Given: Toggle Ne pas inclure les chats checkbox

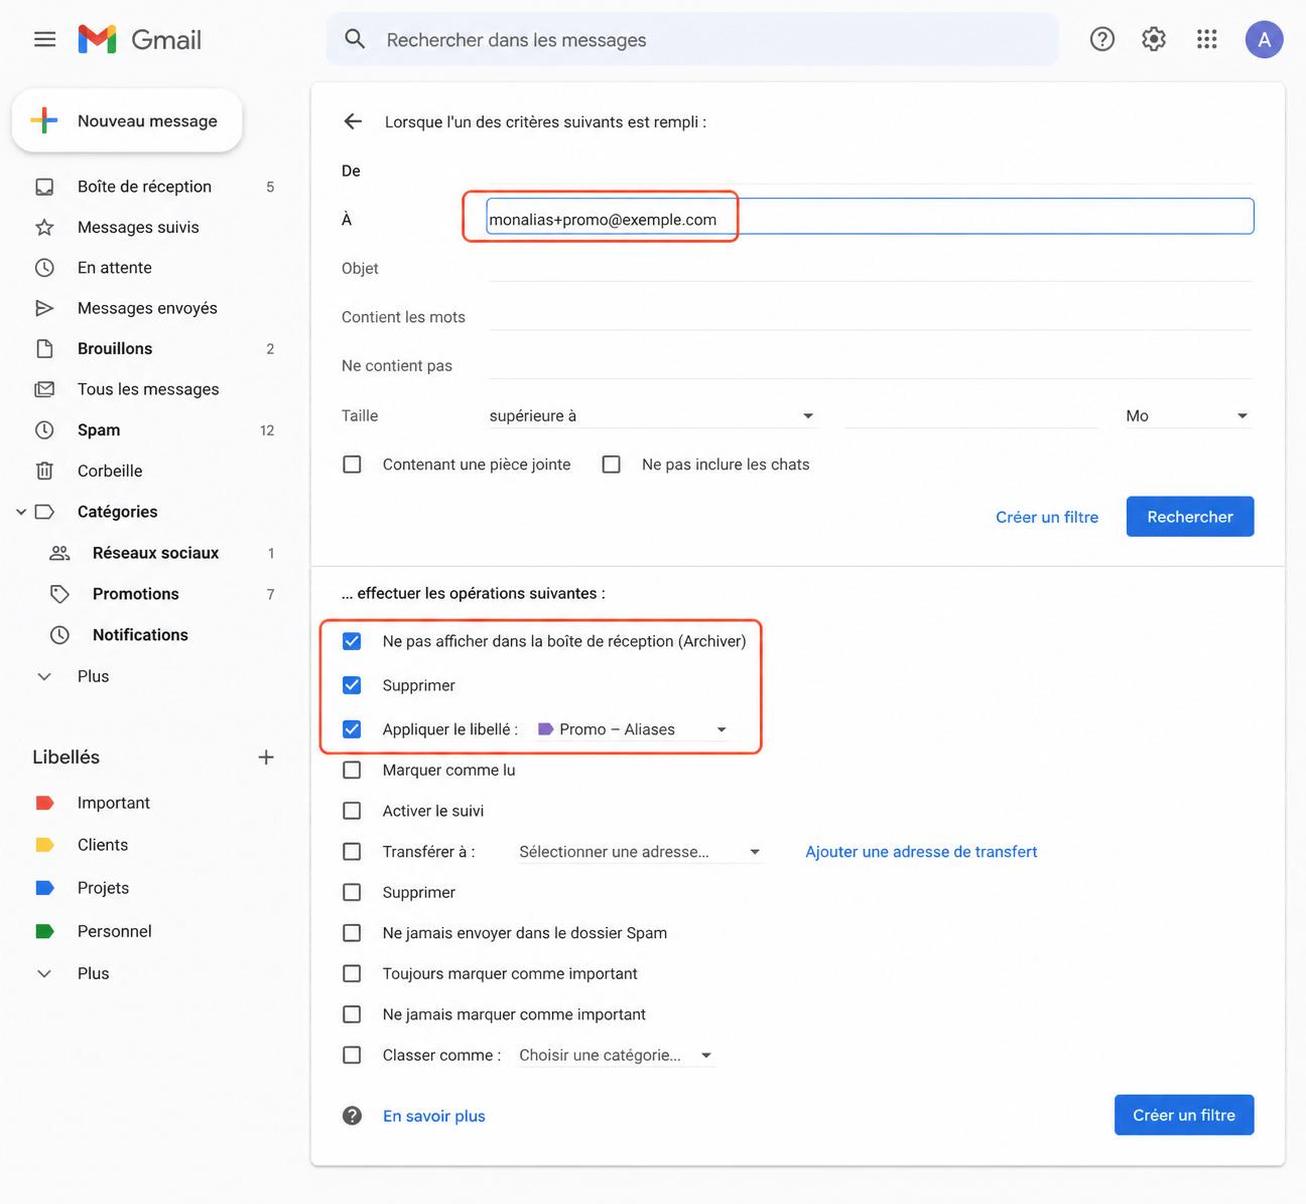Looking at the screenshot, I should pyautogui.click(x=611, y=465).
